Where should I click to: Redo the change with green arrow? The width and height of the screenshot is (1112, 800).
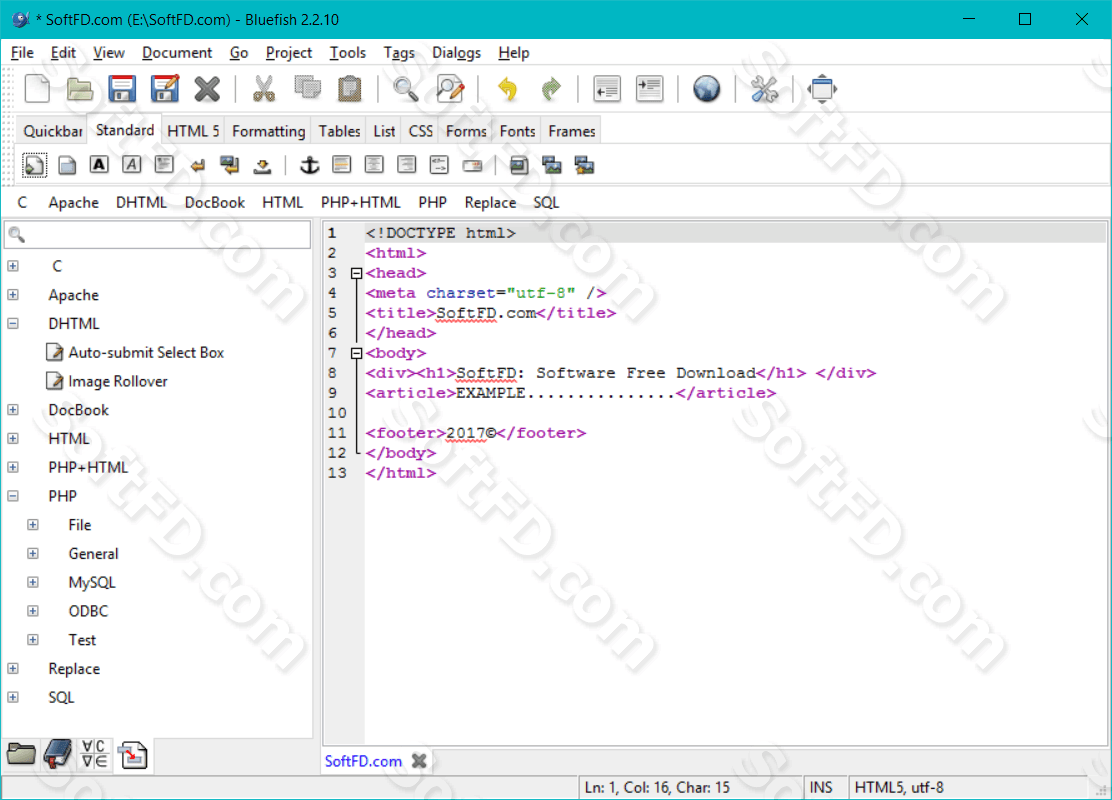click(550, 89)
